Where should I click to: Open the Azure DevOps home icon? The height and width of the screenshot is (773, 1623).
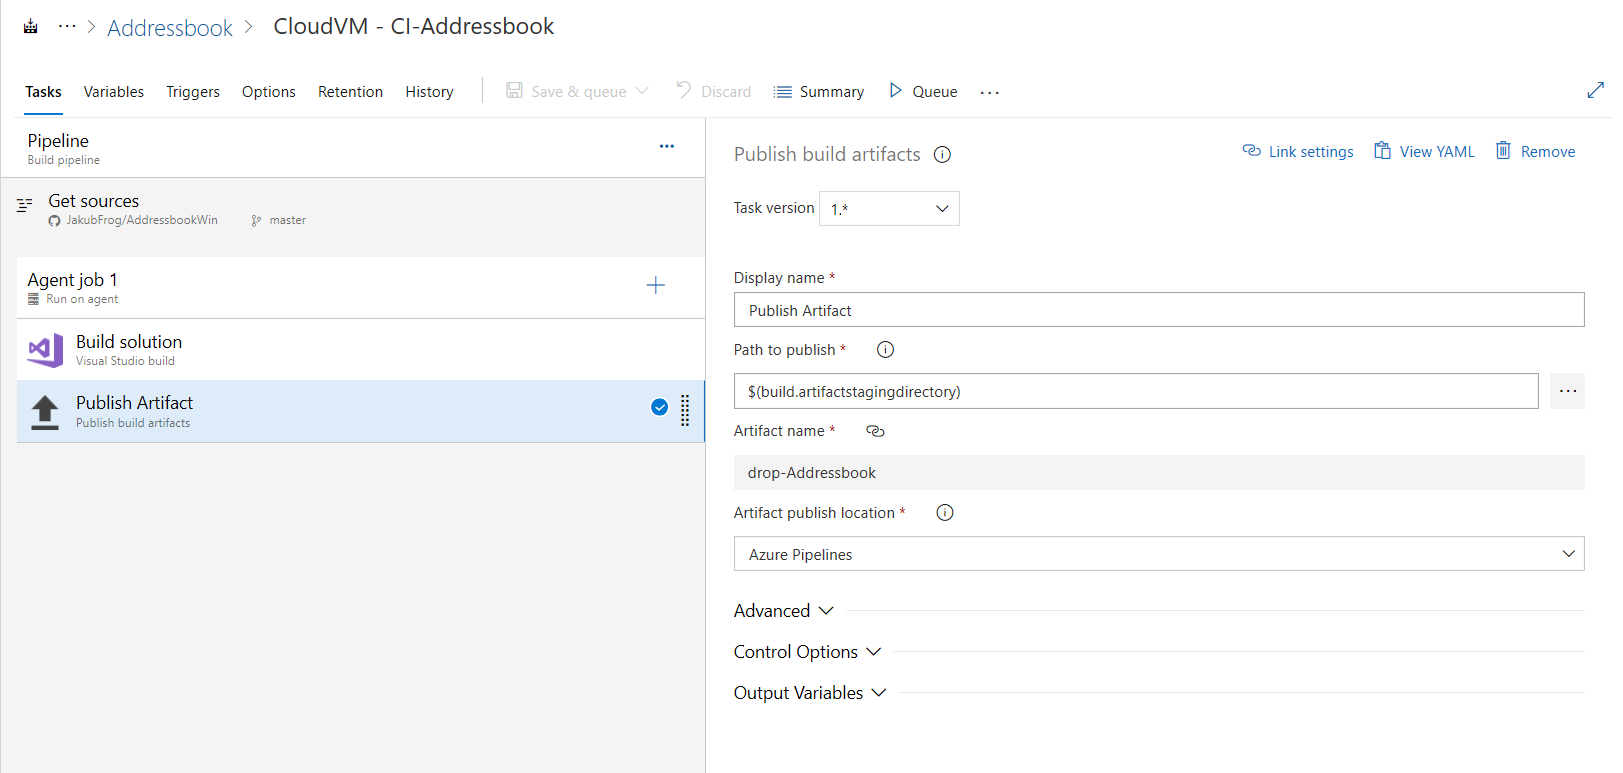pos(31,27)
